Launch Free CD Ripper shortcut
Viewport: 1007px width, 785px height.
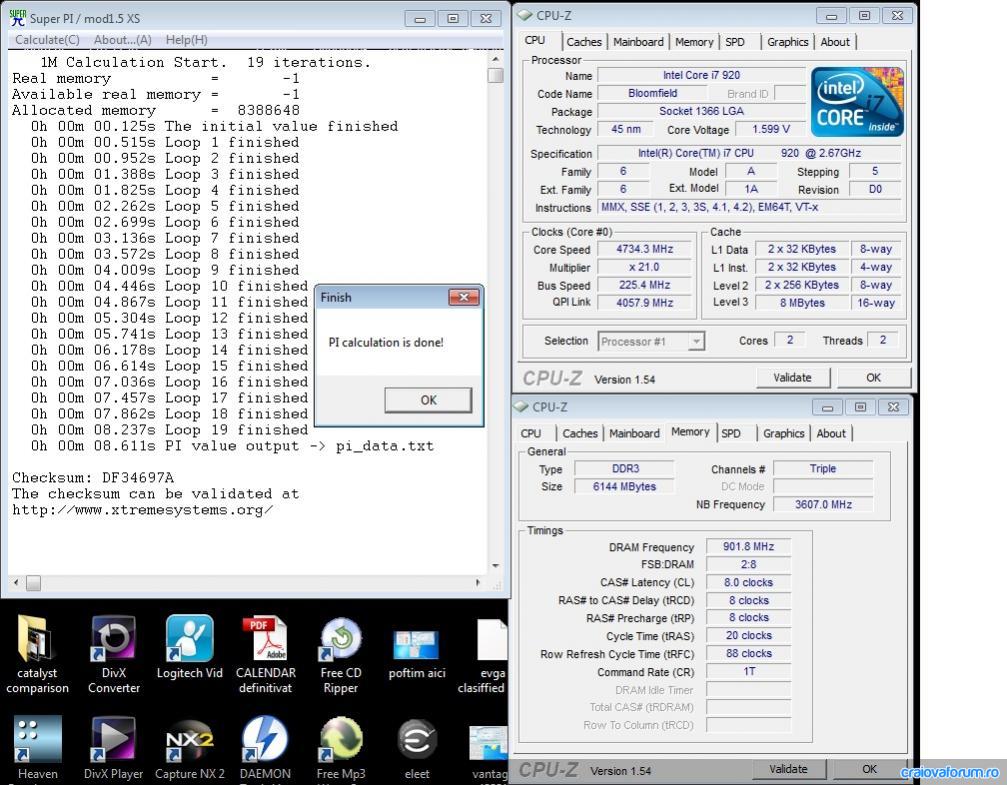[x=341, y=654]
